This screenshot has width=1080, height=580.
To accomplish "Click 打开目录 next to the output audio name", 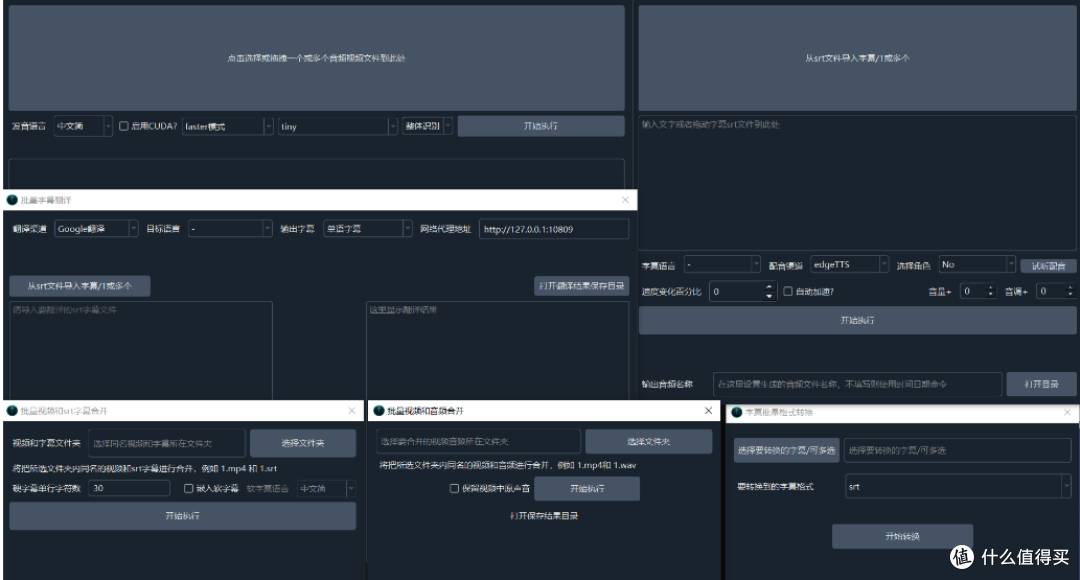I will [1041, 384].
